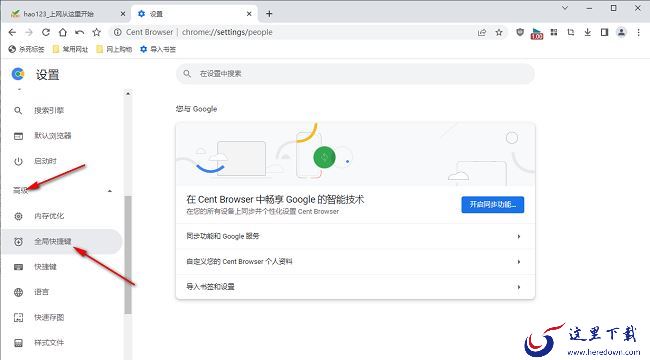This screenshot has width=650, height=360.
Task: Click the 开启同步功能 sync button
Action: tap(492, 204)
